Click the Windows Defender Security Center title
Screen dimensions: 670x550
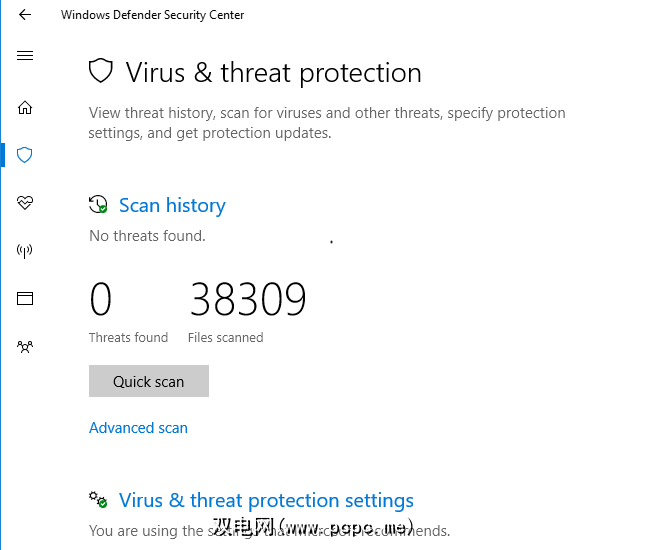152,15
